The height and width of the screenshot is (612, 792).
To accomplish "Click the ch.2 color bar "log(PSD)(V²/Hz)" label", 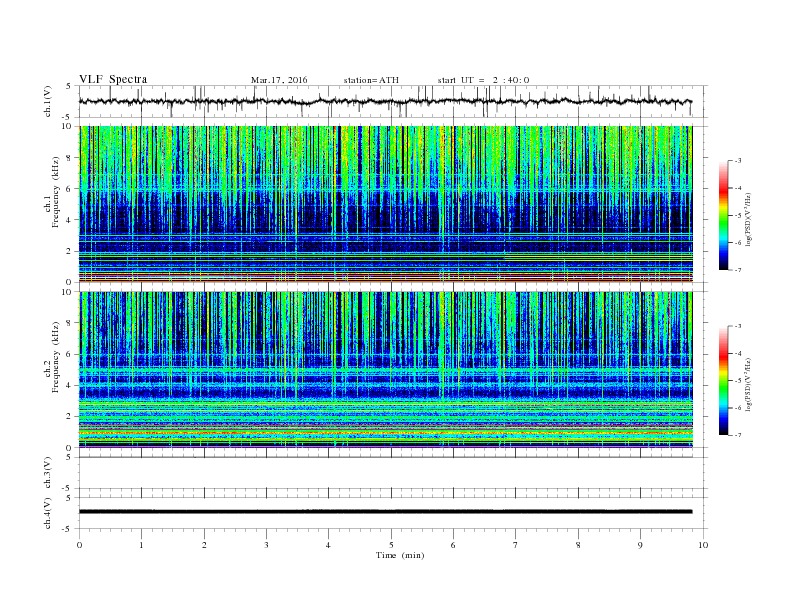I will pyautogui.click(x=750, y=384).
